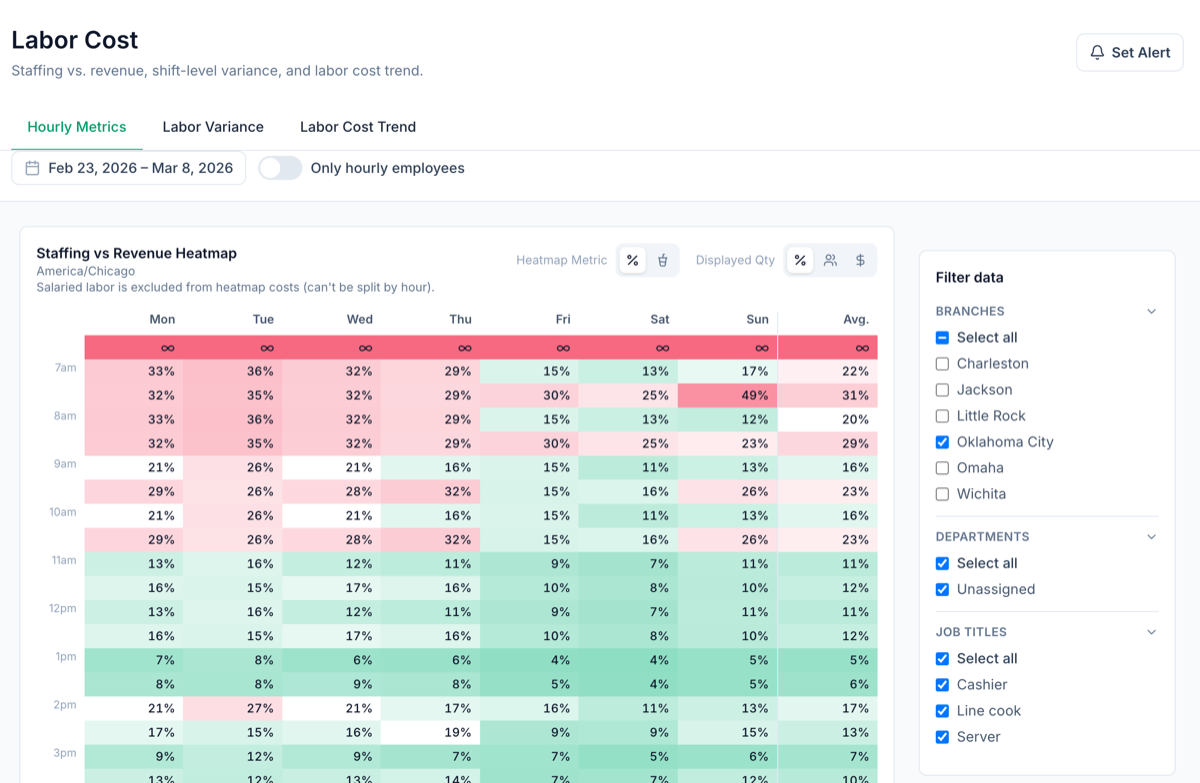Switch Heatmap Metric to the drink cup icon
The image size is (1200, 783).
[x=662, y=260]
